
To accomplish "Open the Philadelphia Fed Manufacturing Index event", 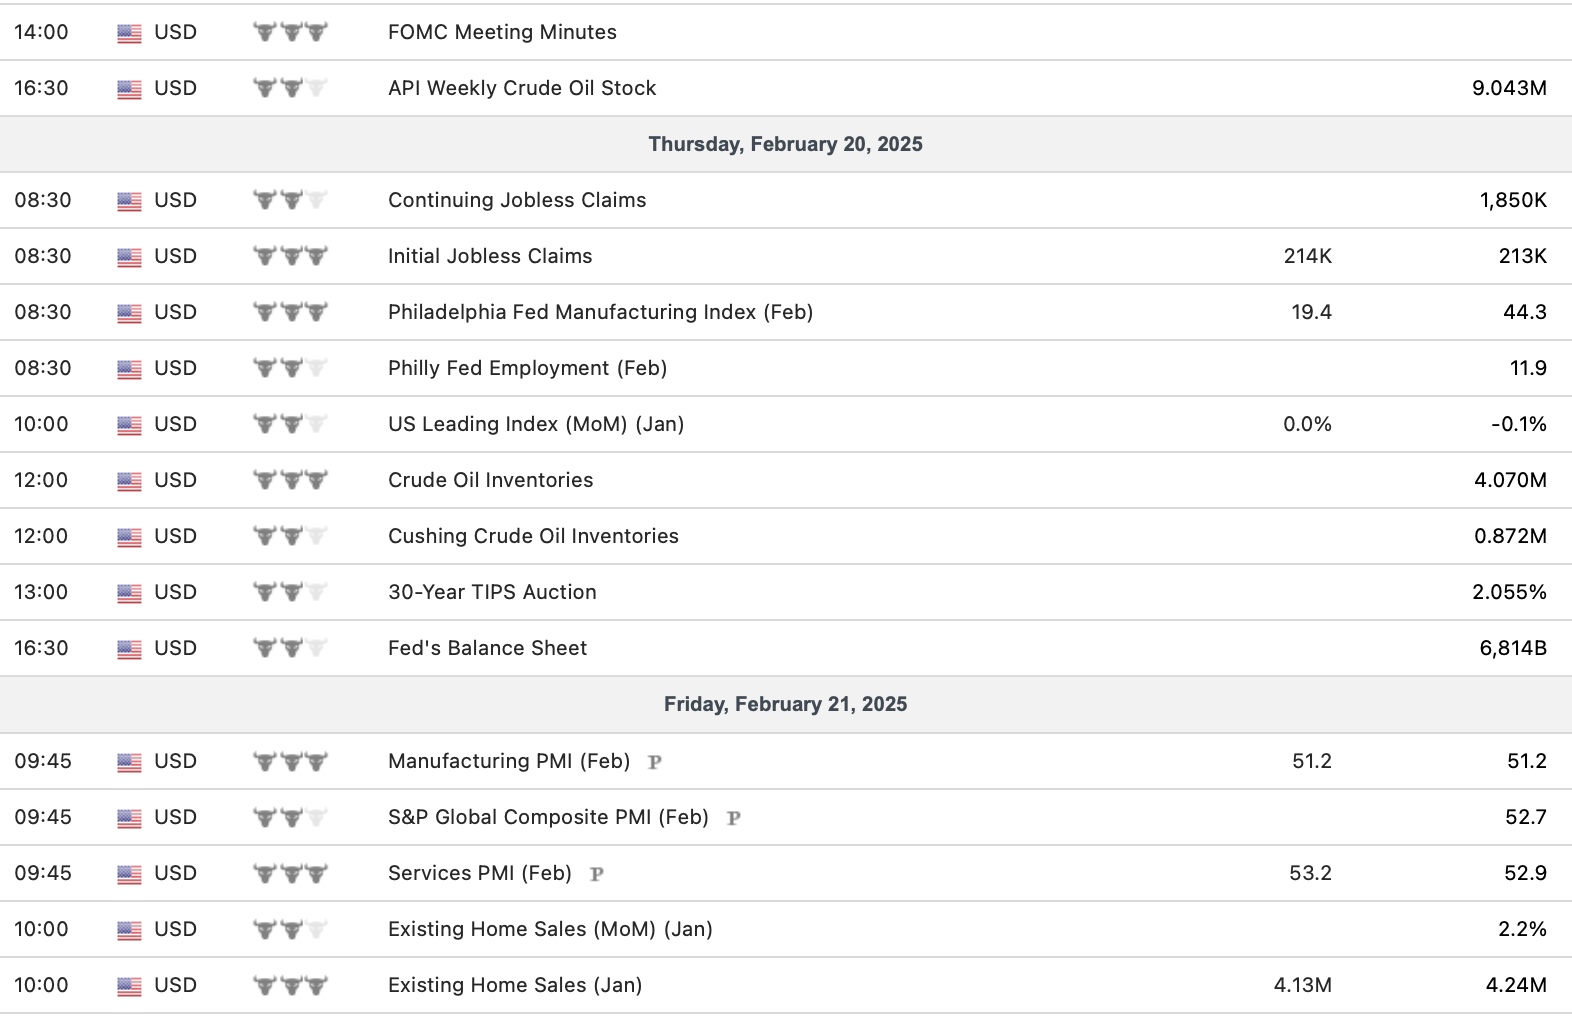I will (x=600, y=312).
